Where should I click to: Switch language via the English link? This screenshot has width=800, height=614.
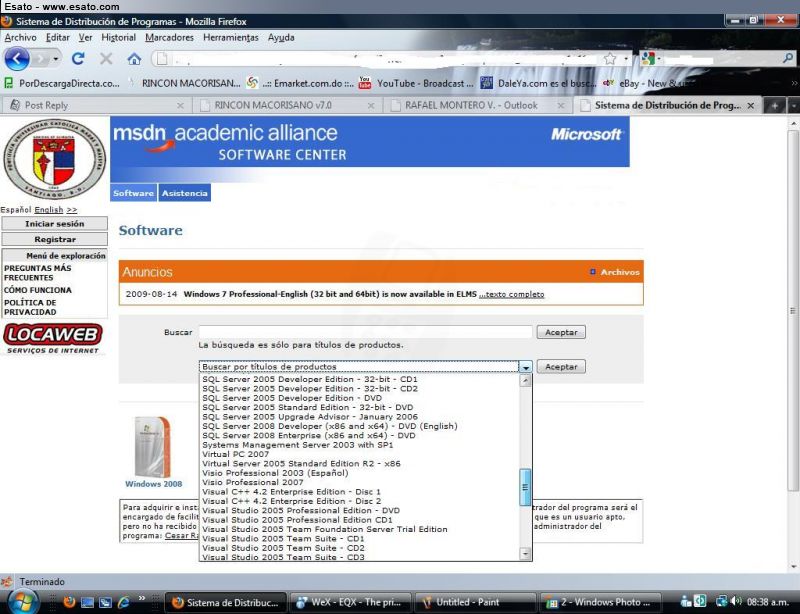(49, 210)
